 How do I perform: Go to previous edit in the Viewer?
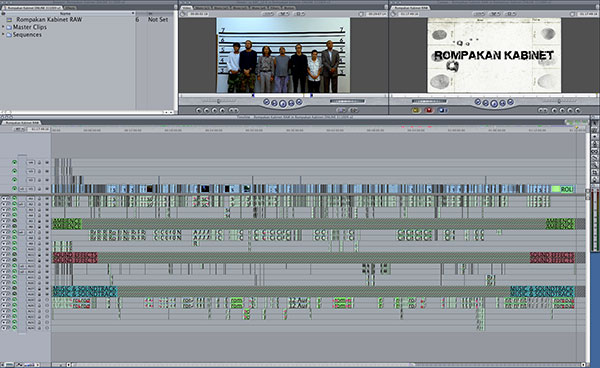(267, 102)
